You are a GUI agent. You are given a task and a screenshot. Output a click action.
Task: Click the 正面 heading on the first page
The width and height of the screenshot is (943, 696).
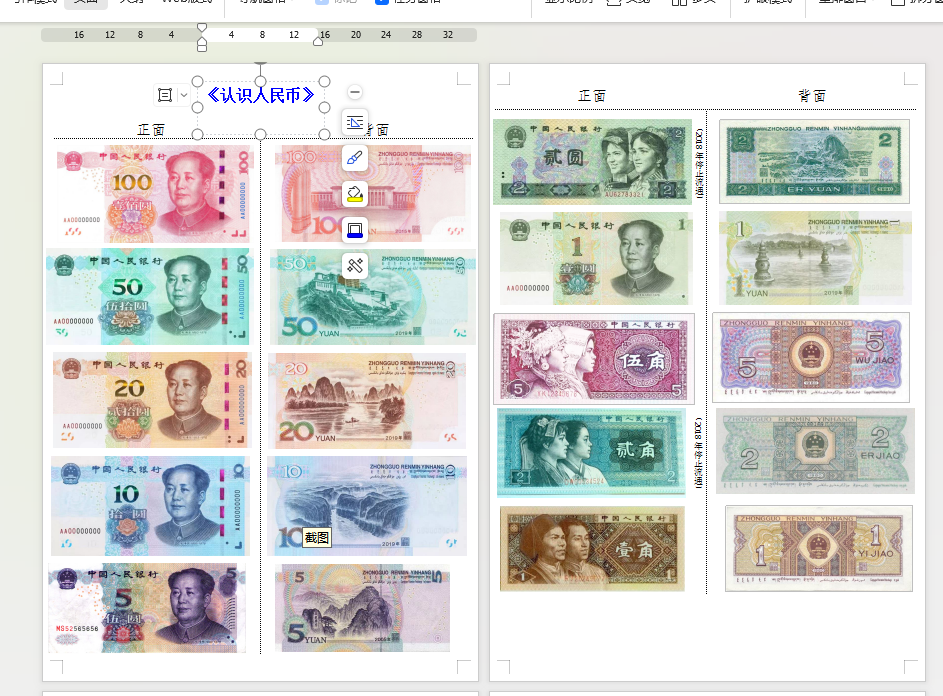[151, 129]
